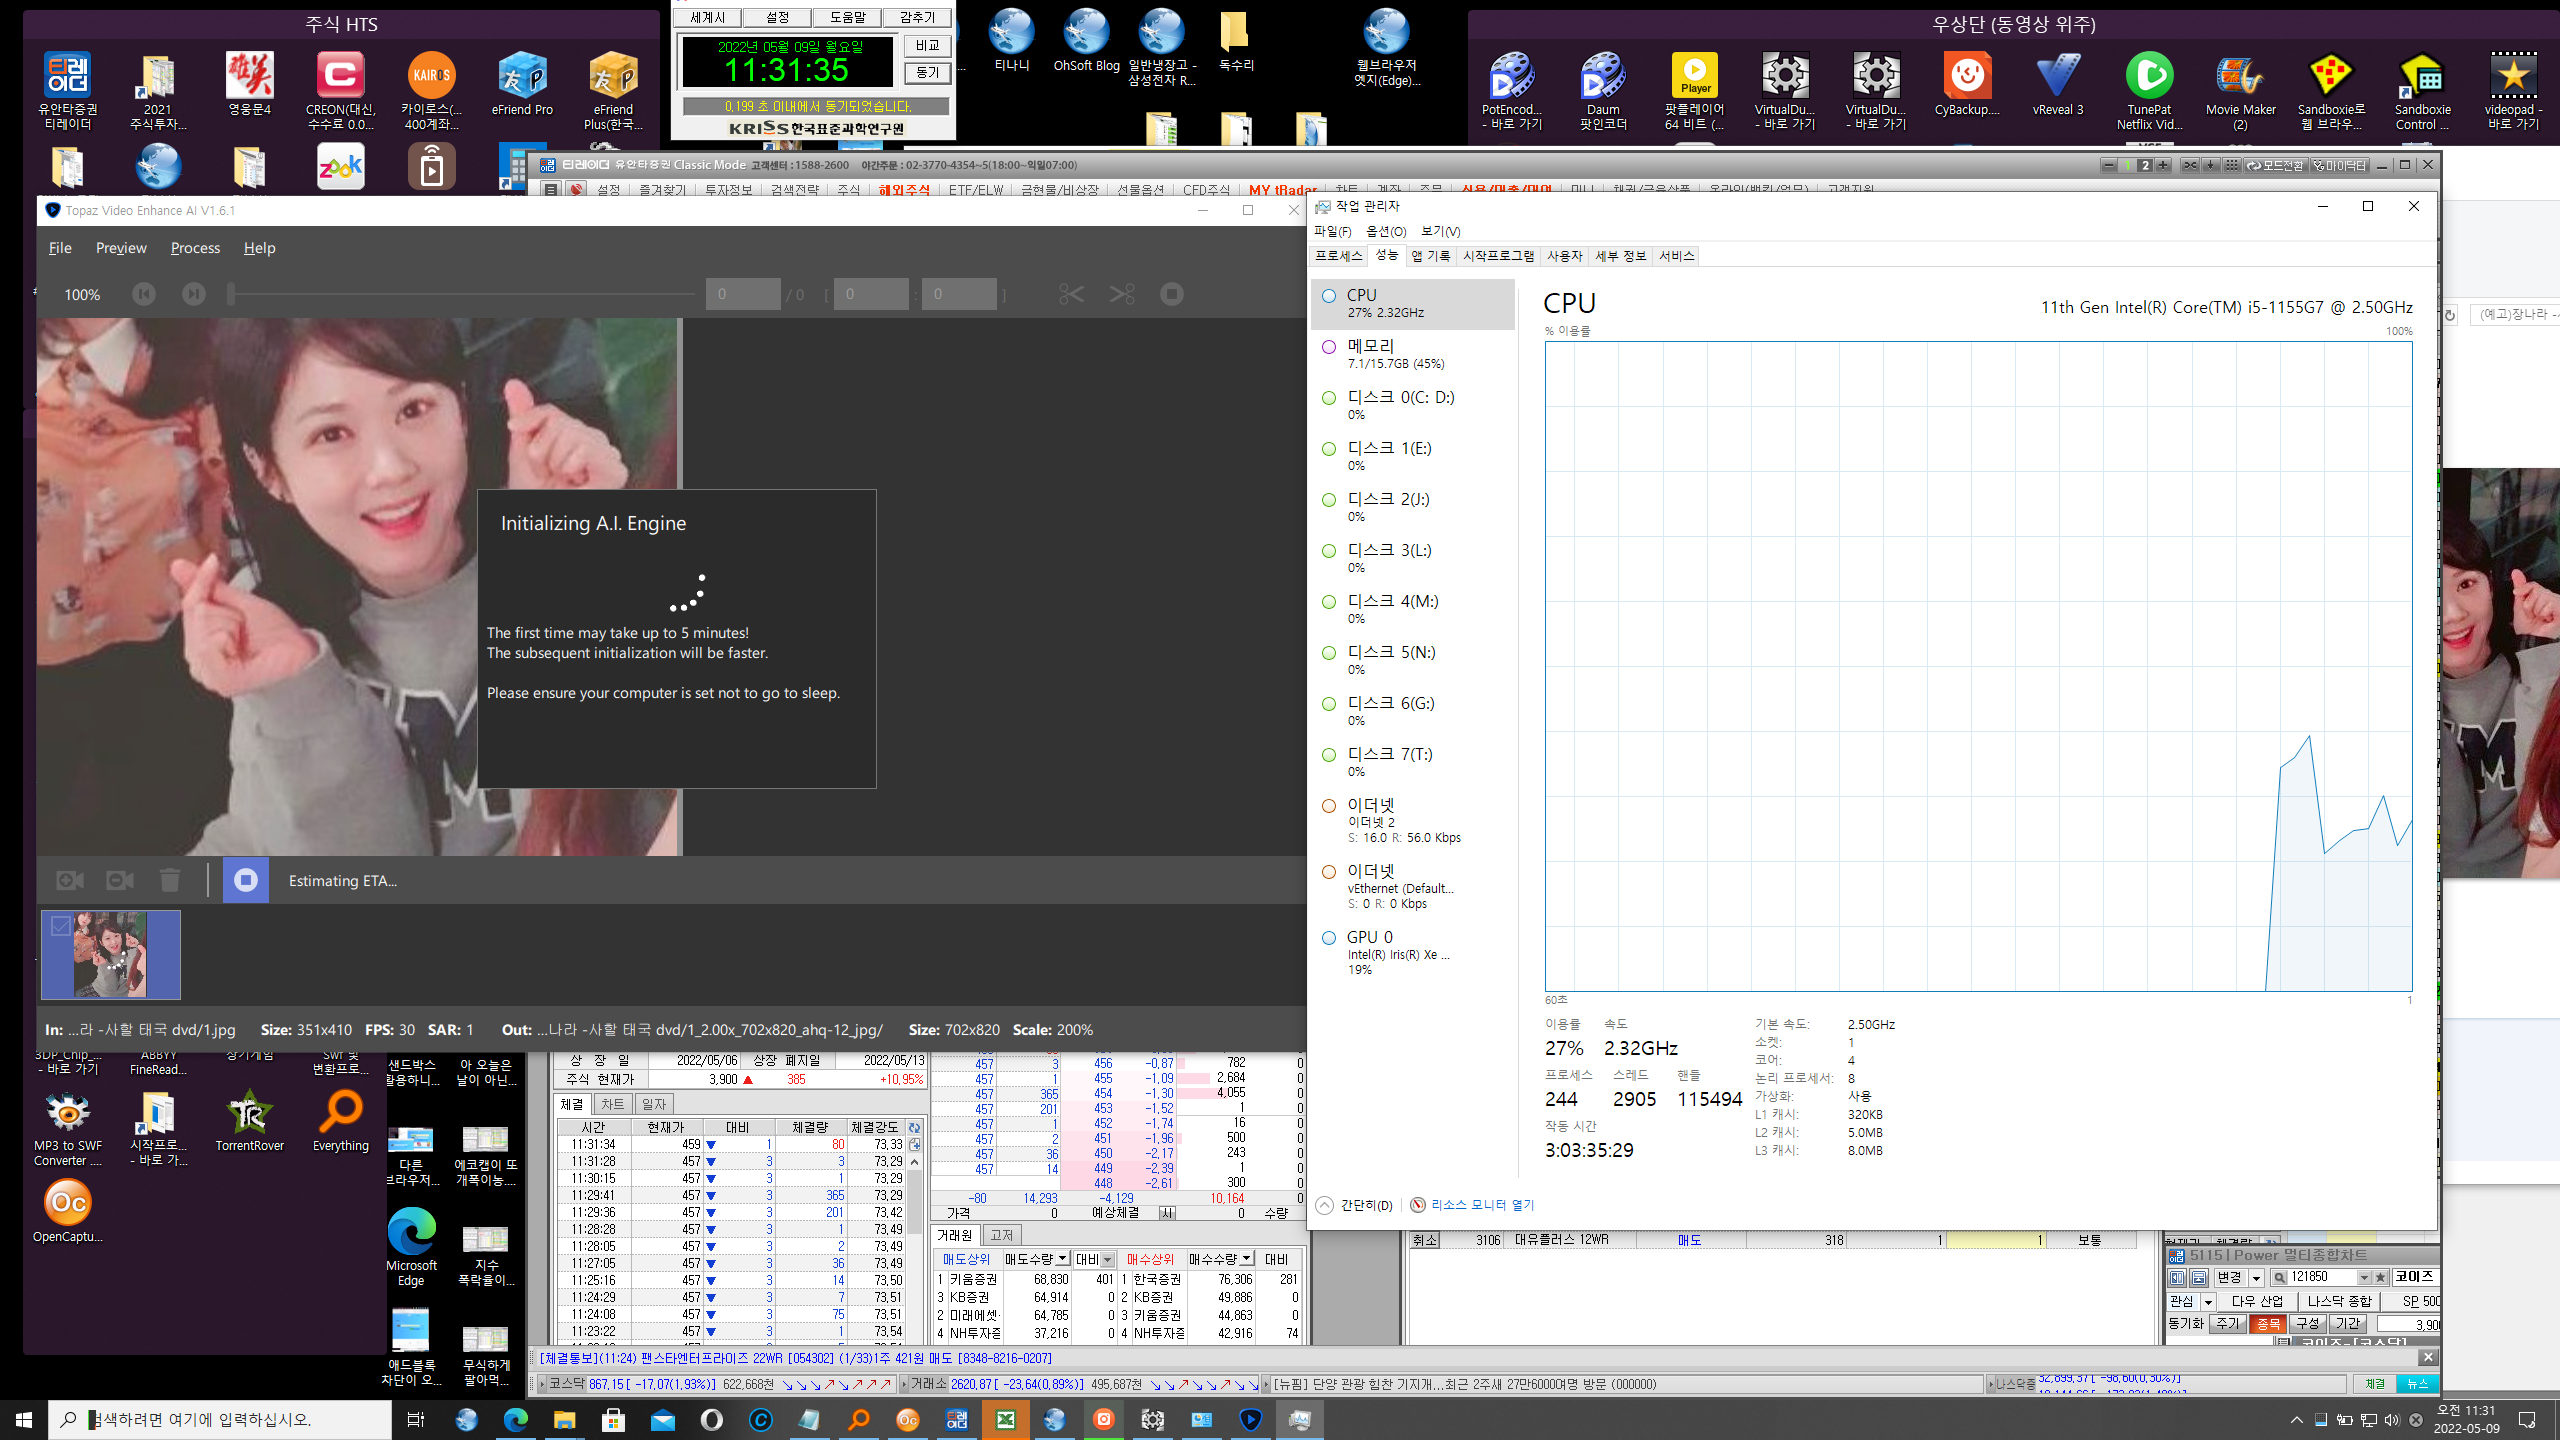
Task: Click the first video camera add icon
Action: click(70, 880)
